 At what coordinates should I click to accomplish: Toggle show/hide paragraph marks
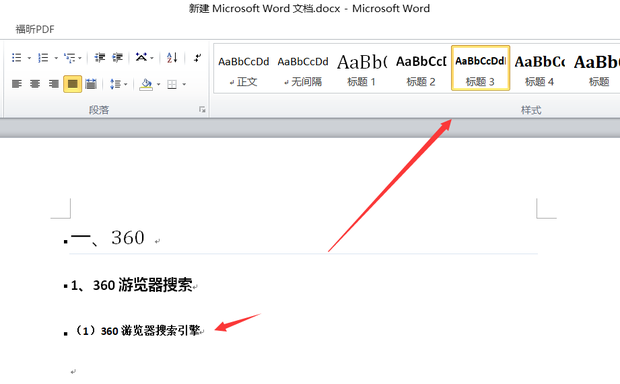(197, 58)
